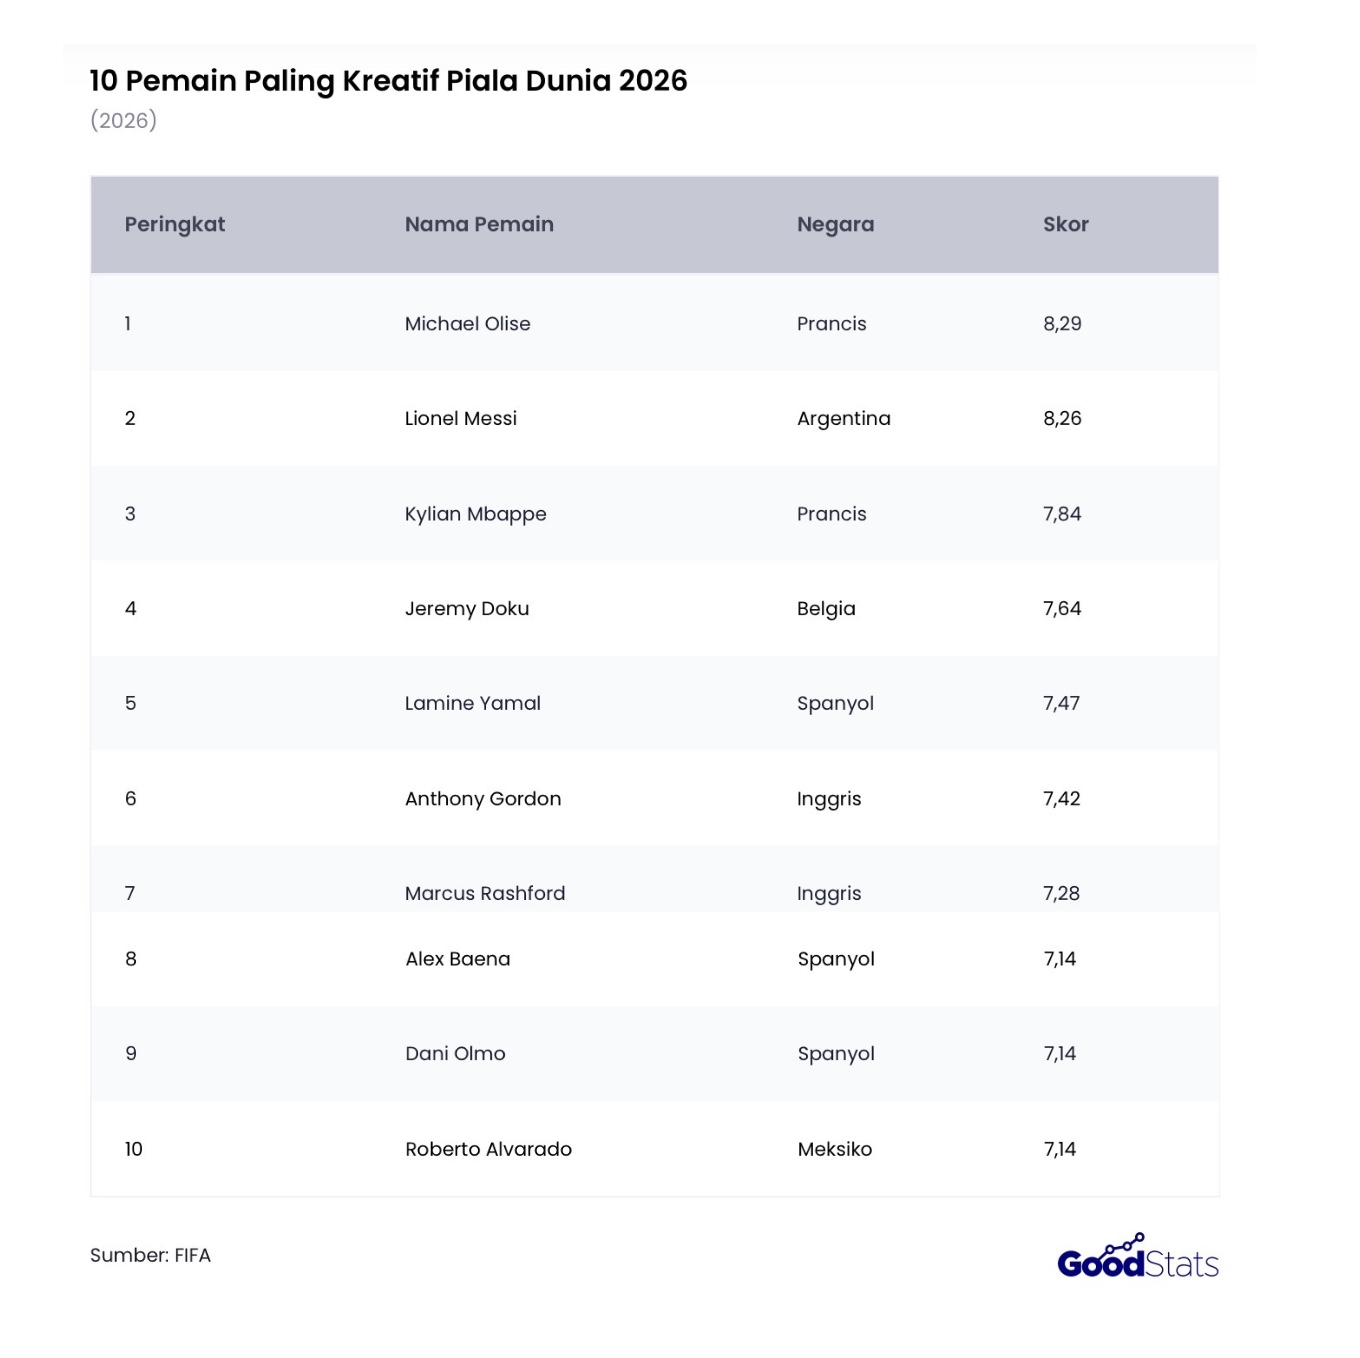Screen dimensions: 1360x1358
Task: Click the chart title text
Action: tap(388, 81)
